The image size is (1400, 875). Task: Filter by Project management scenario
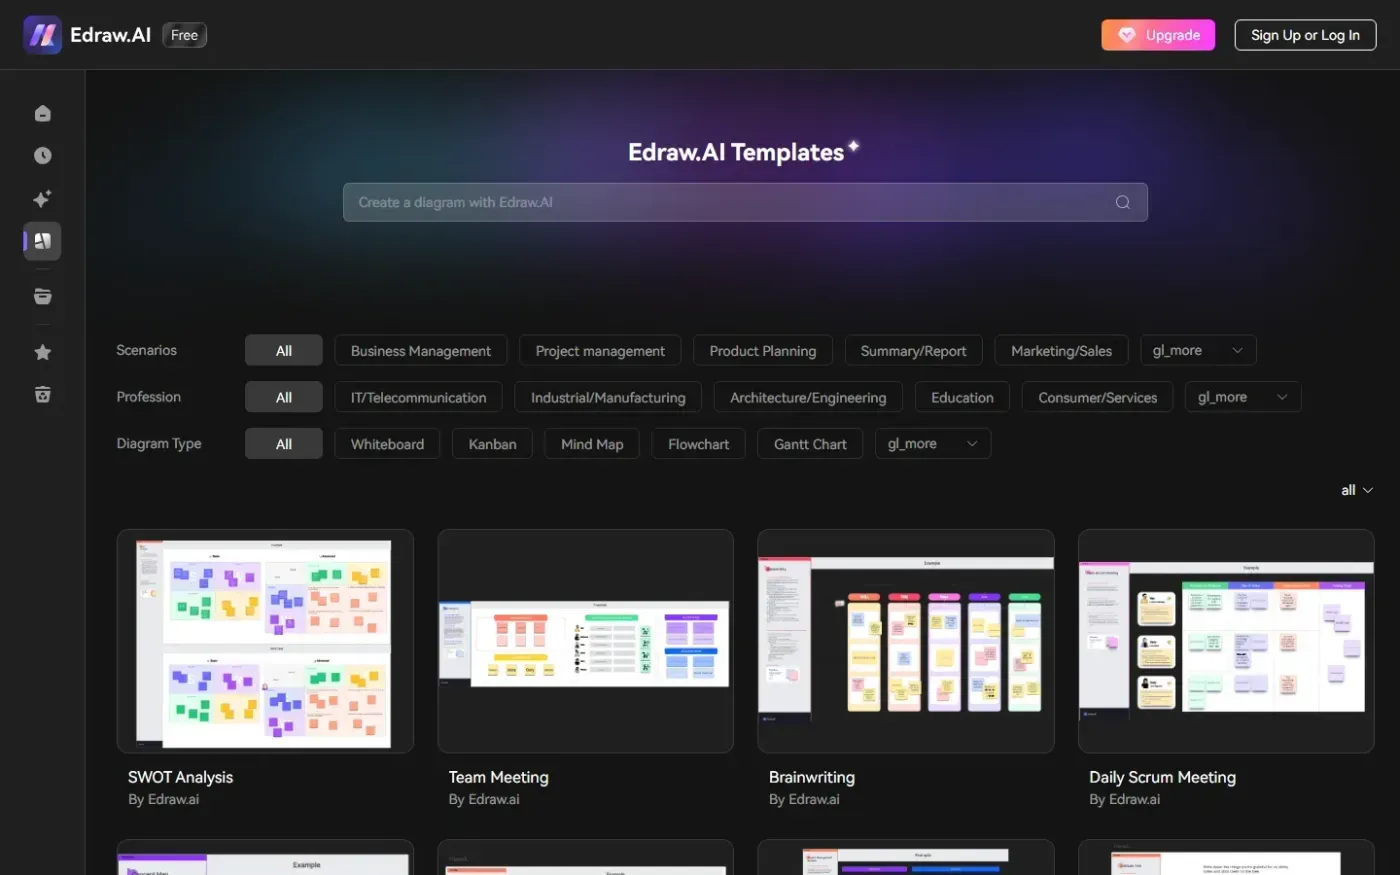(x=600, y=351)
